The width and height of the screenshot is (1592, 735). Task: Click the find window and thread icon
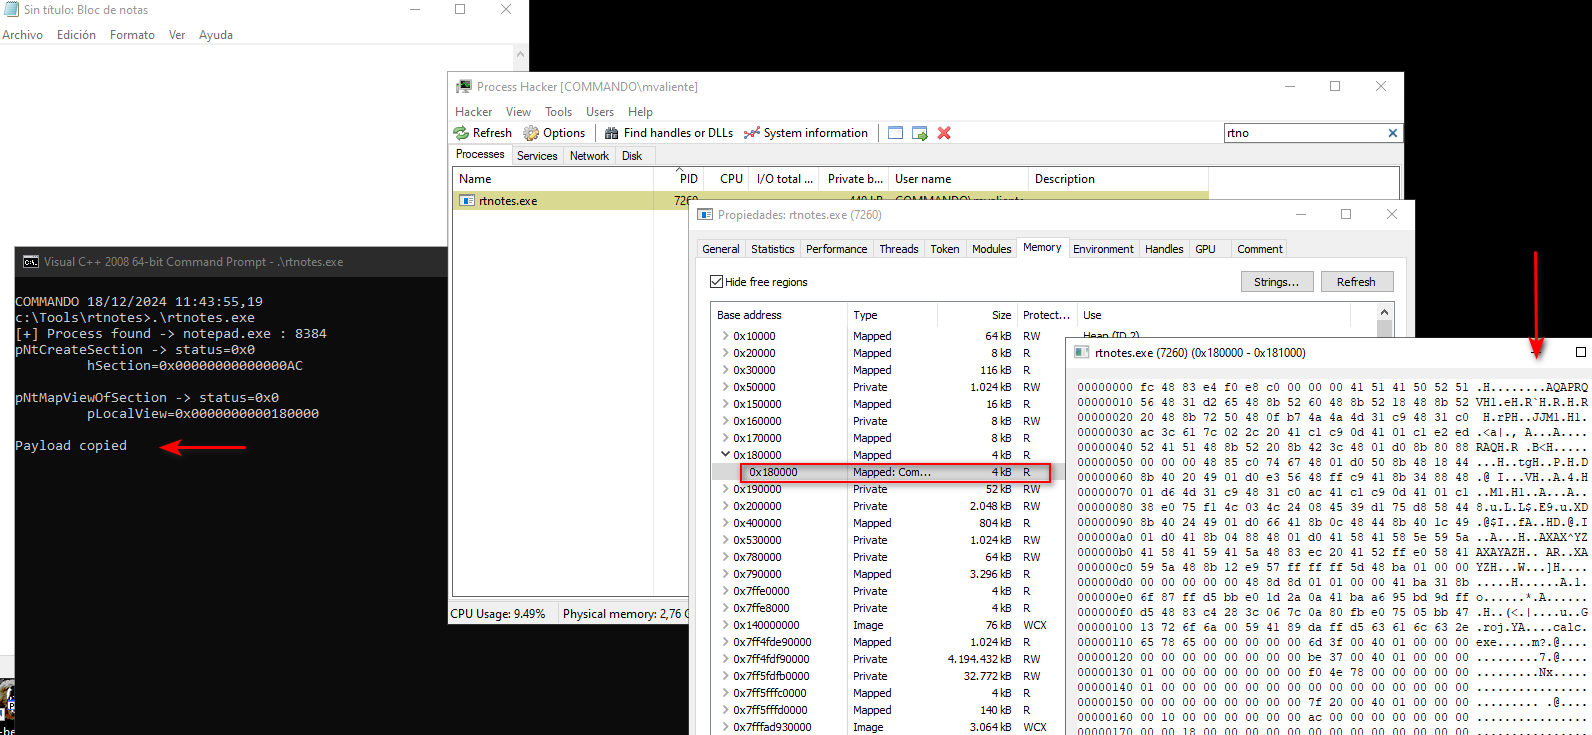click(920, 133)
